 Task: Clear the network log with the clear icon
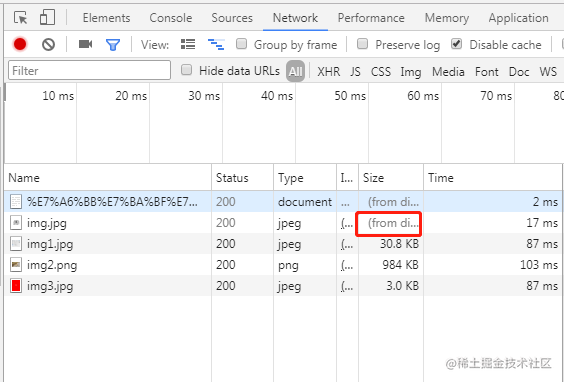click(x=48, y=45)
